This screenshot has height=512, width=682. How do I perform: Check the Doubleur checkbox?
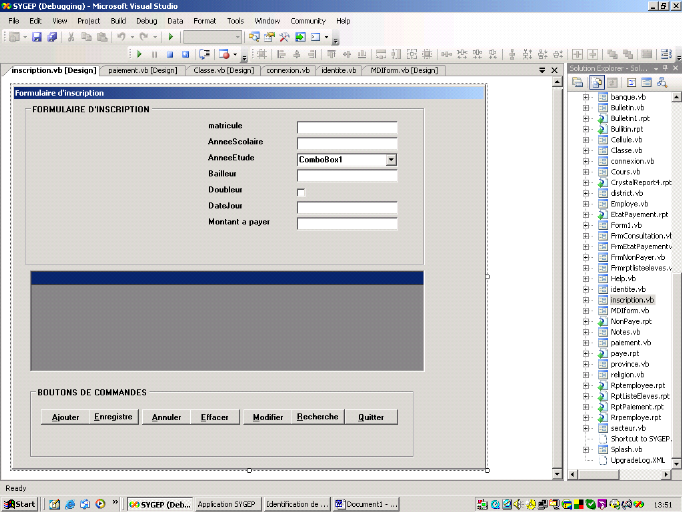click(x=301, y=191)
